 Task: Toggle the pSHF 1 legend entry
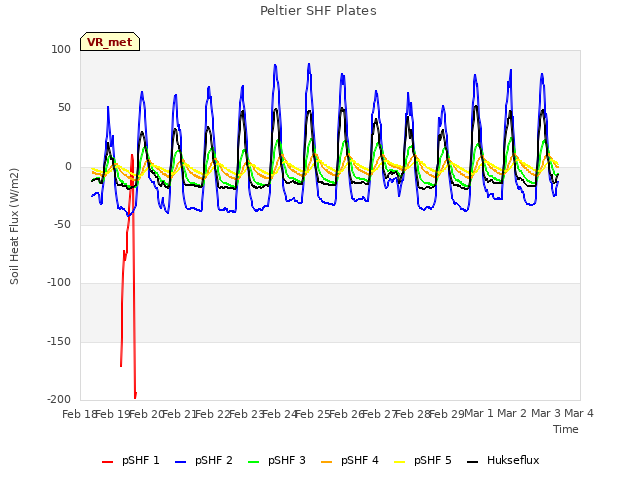pyautogui.click(x=131, y=461)
